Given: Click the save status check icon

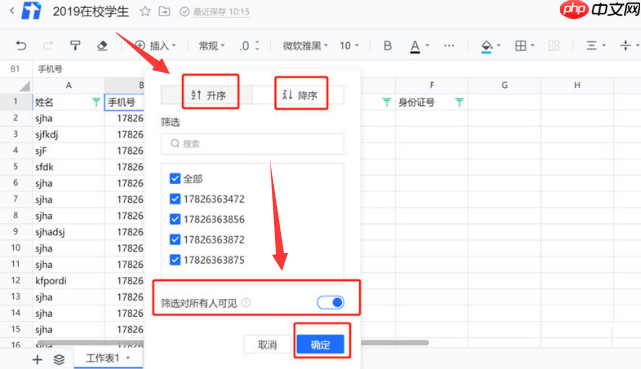Looking at the screenshot, I should coord(184,11).
